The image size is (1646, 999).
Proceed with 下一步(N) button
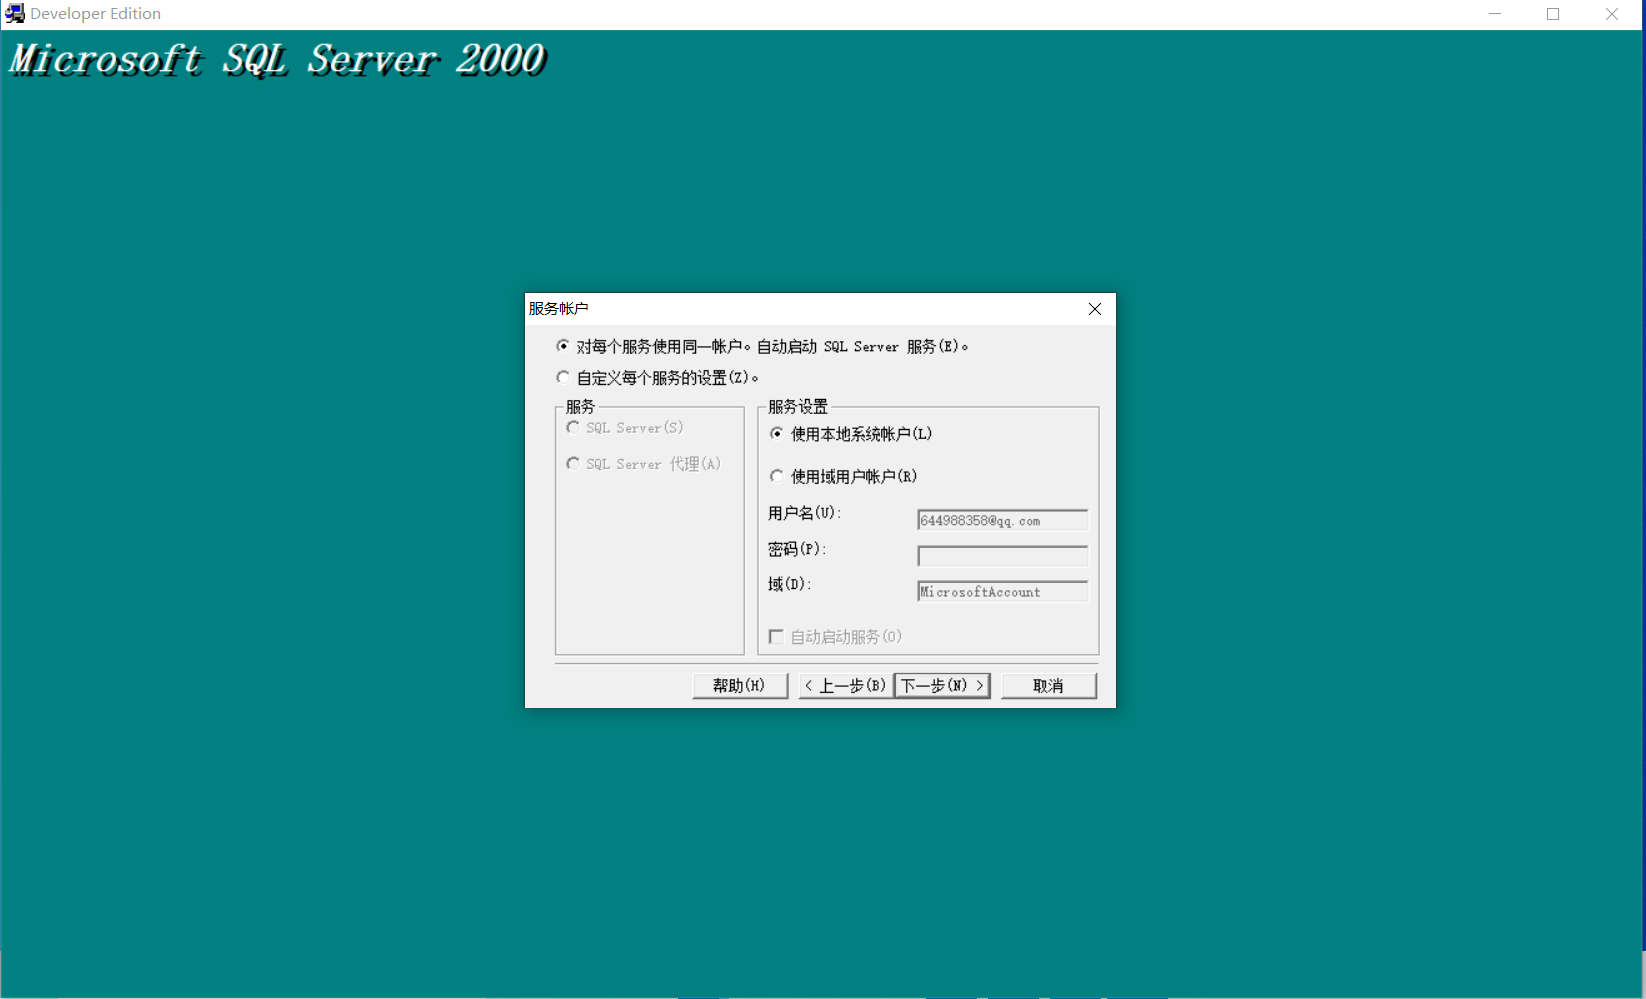[x=942, y=685]
